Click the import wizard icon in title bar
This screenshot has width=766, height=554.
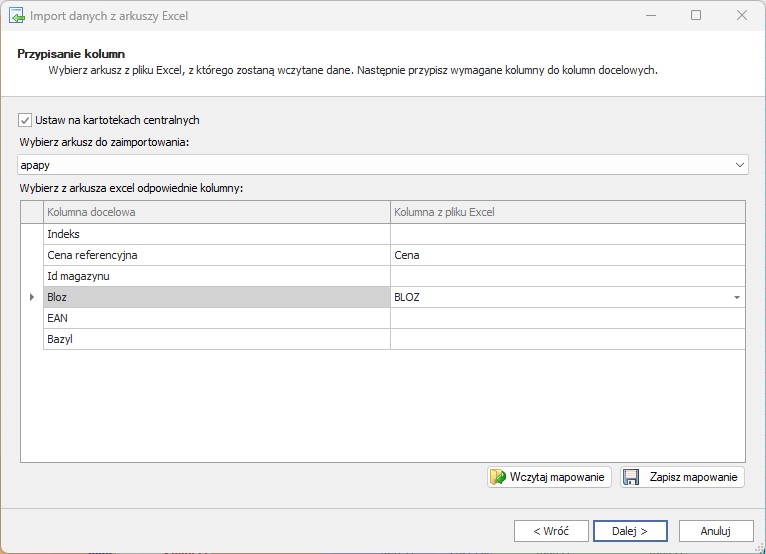17,16
